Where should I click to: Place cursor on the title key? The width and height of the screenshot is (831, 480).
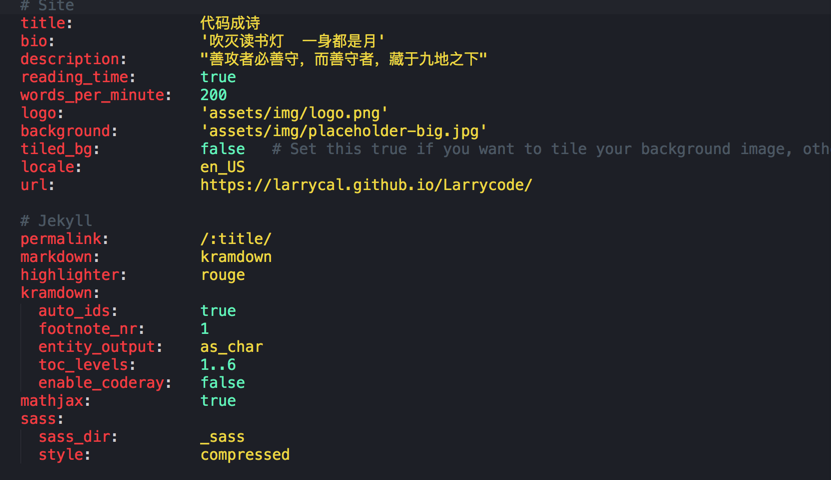click(x=42, y=23)
